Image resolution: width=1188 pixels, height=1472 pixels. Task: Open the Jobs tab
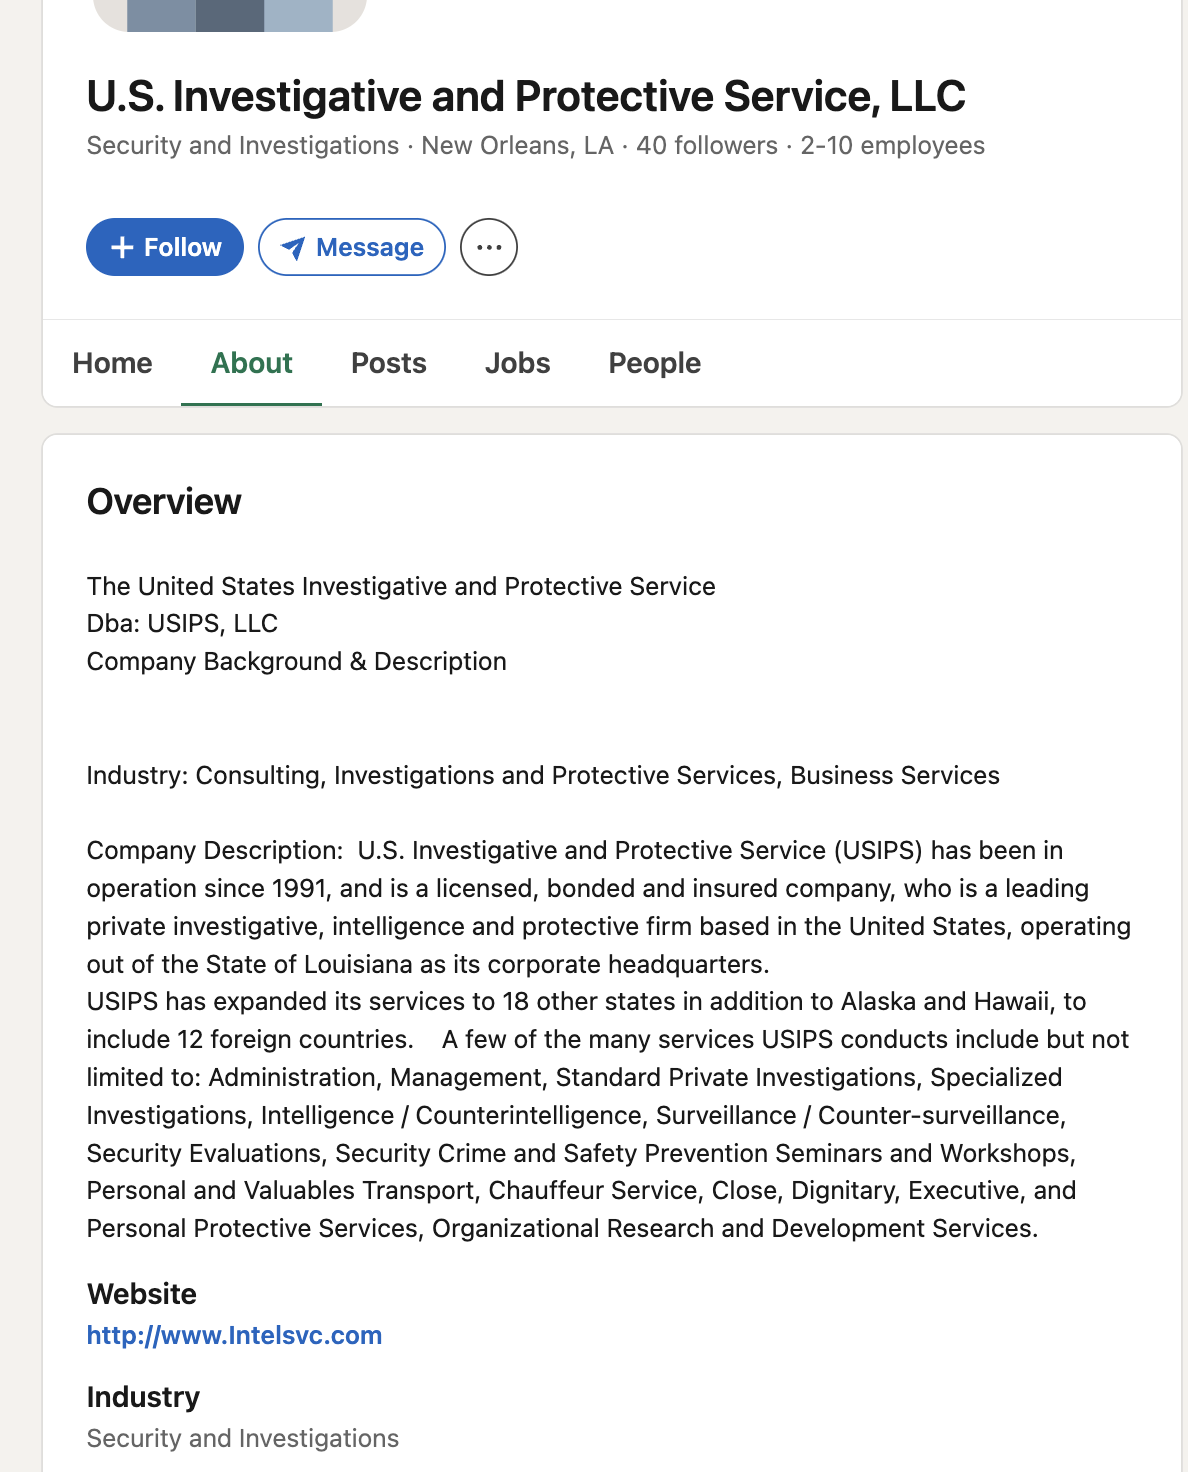[517, 363]
